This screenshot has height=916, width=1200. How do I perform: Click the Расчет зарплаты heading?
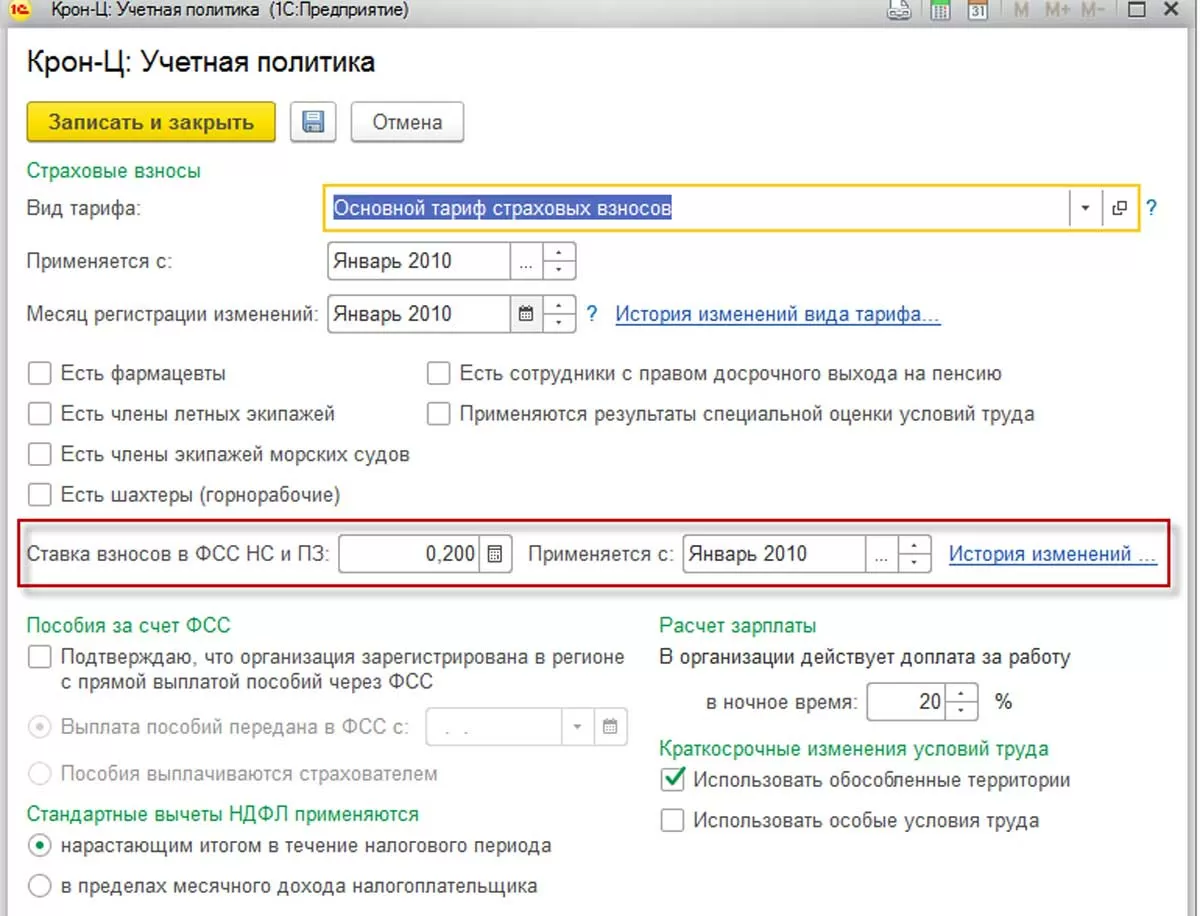738,626
